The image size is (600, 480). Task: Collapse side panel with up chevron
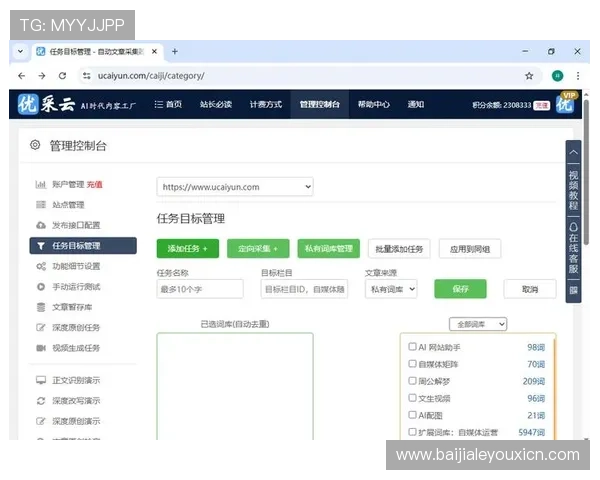tap(573, 152)
